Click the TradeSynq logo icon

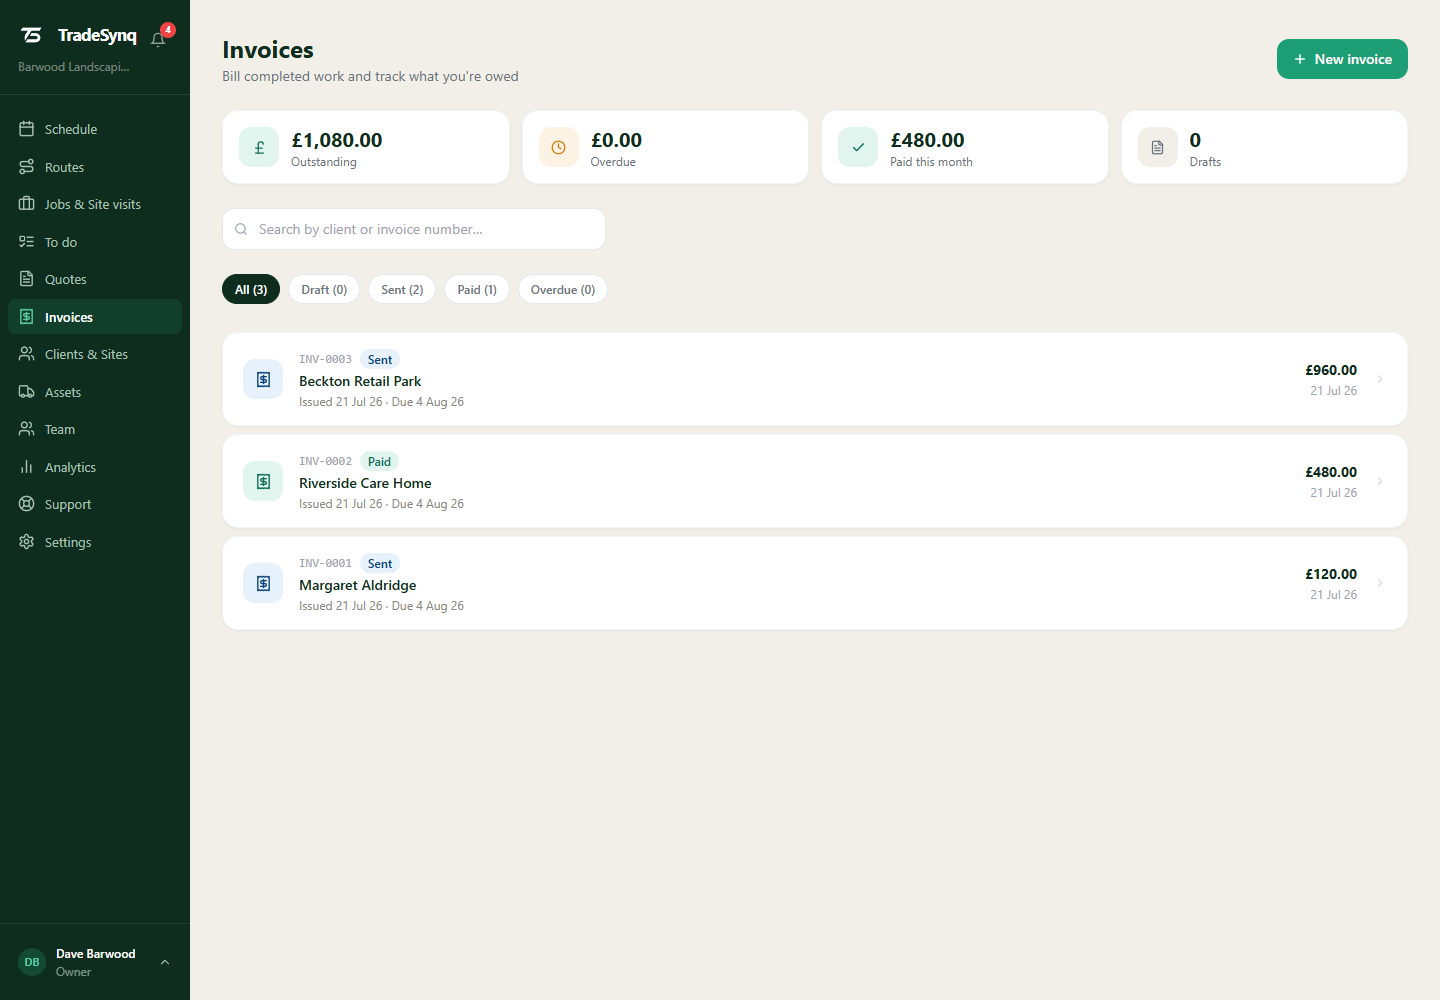click(32, 35)
